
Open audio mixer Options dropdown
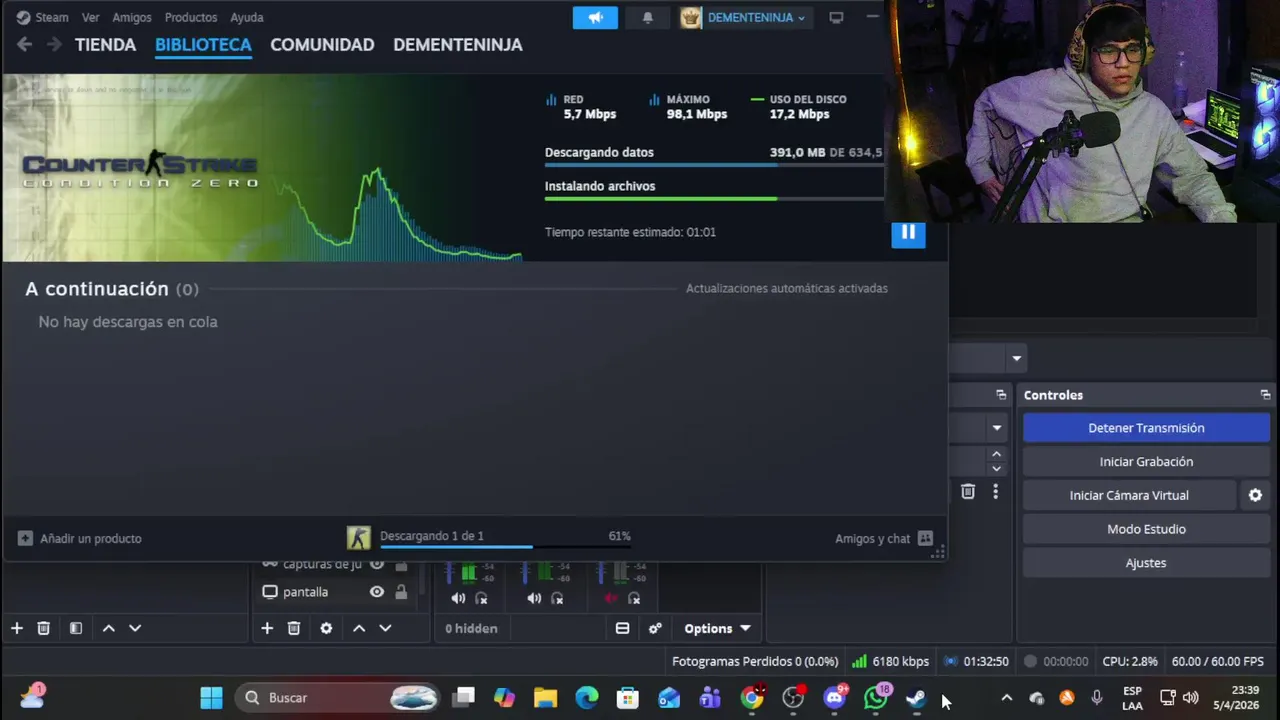pos(717,628)
